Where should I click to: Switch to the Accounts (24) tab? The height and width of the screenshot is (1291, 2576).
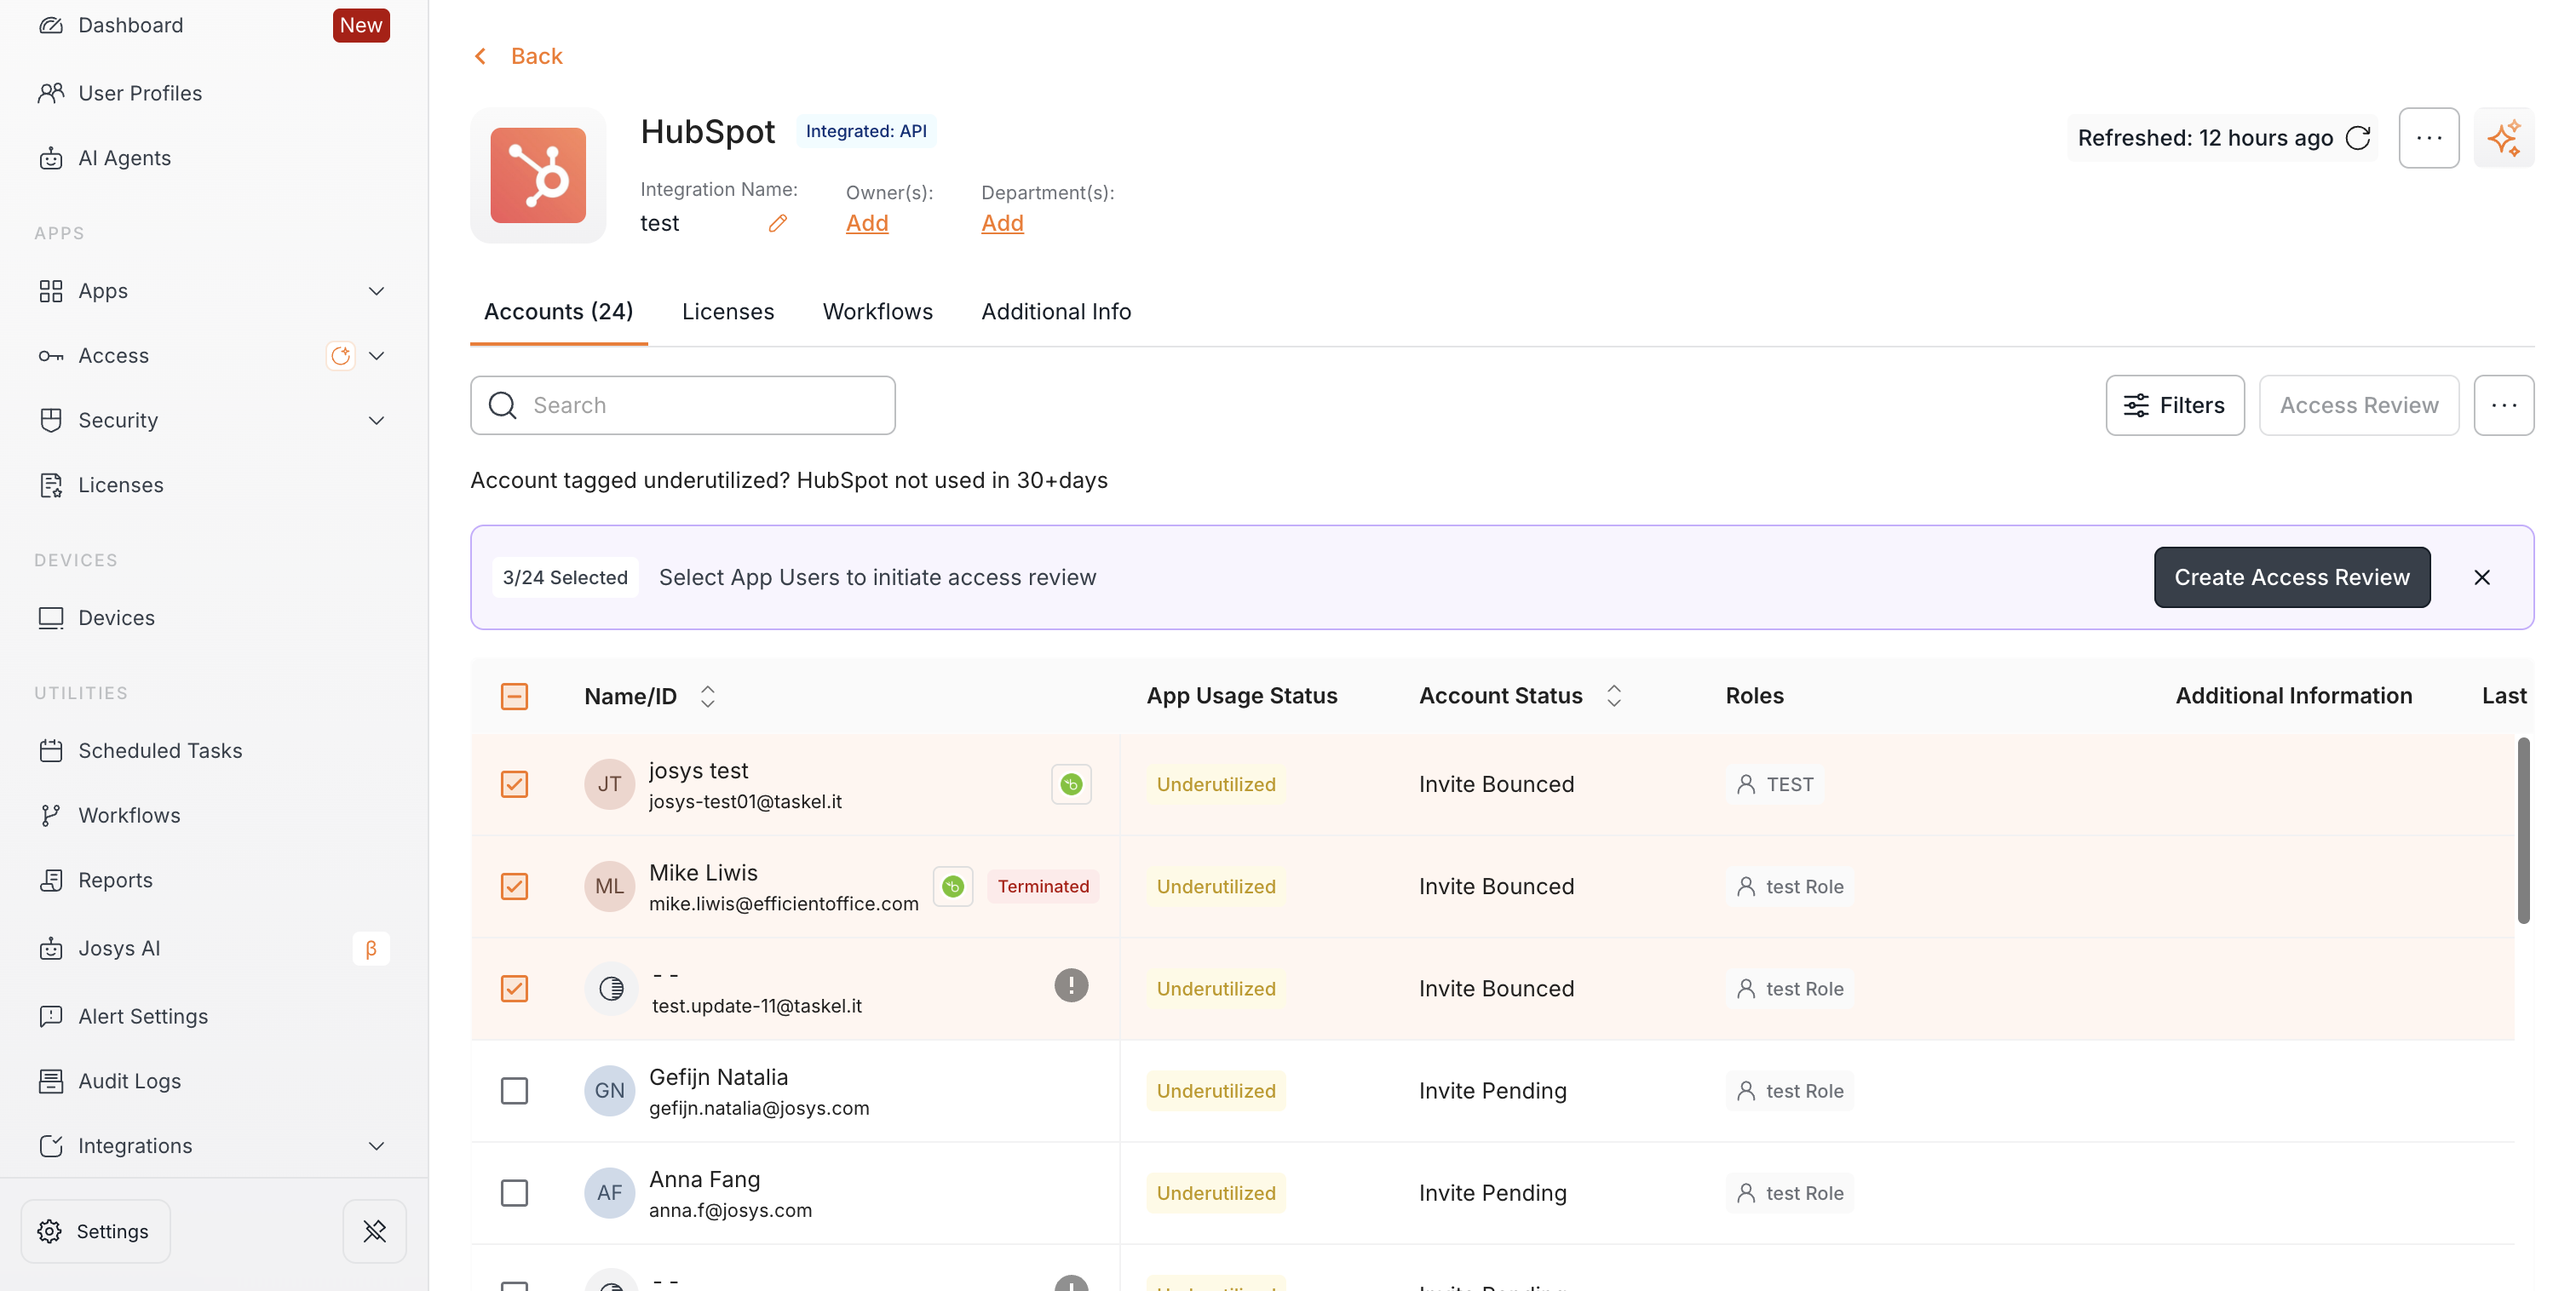(559, 312)
